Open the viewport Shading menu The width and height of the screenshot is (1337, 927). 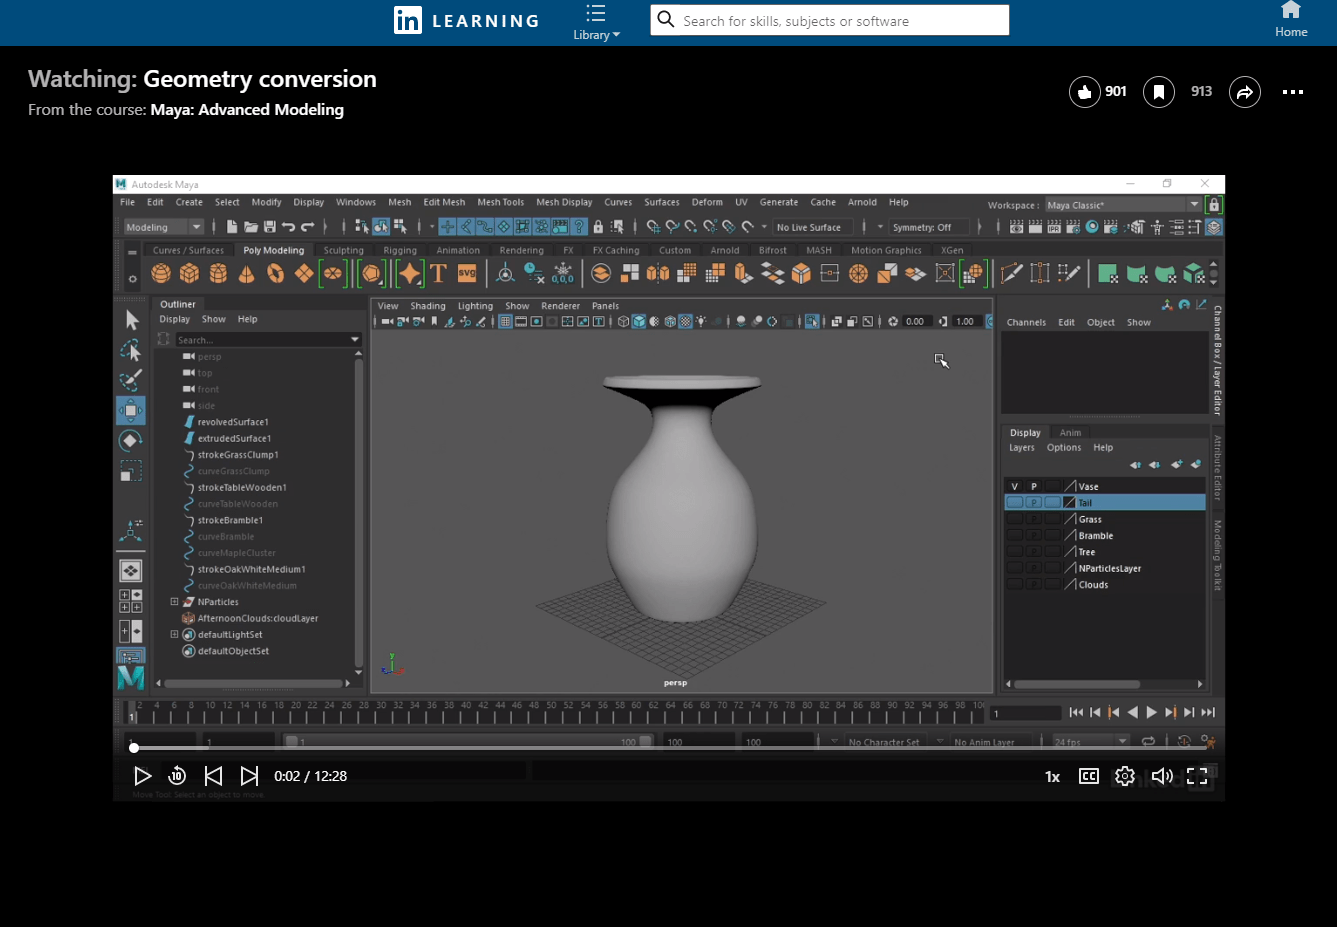click(428, 306)
